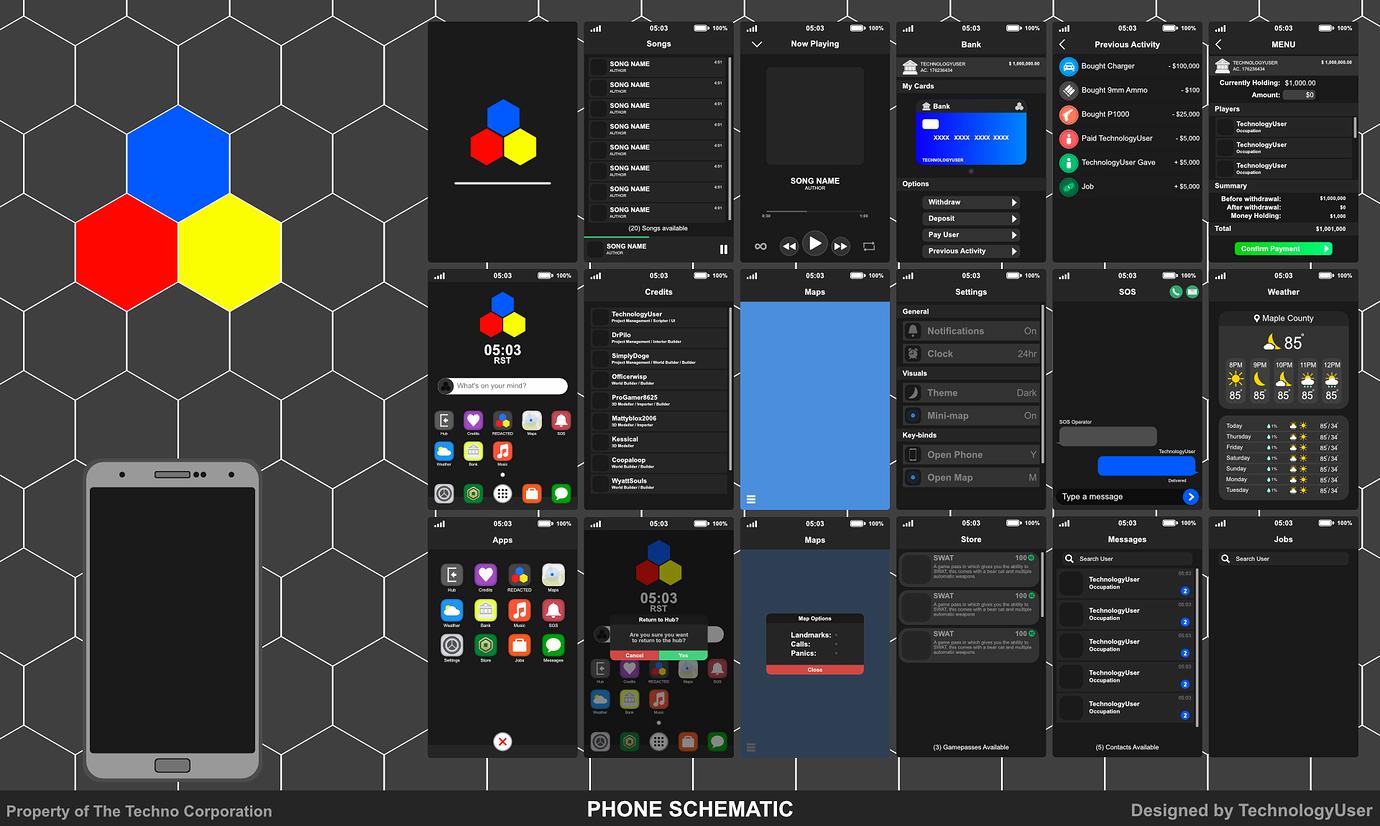Screen dimensions: 1380x826
Task: Tap the Hub icon in the dock
Action: click(444, 420)
